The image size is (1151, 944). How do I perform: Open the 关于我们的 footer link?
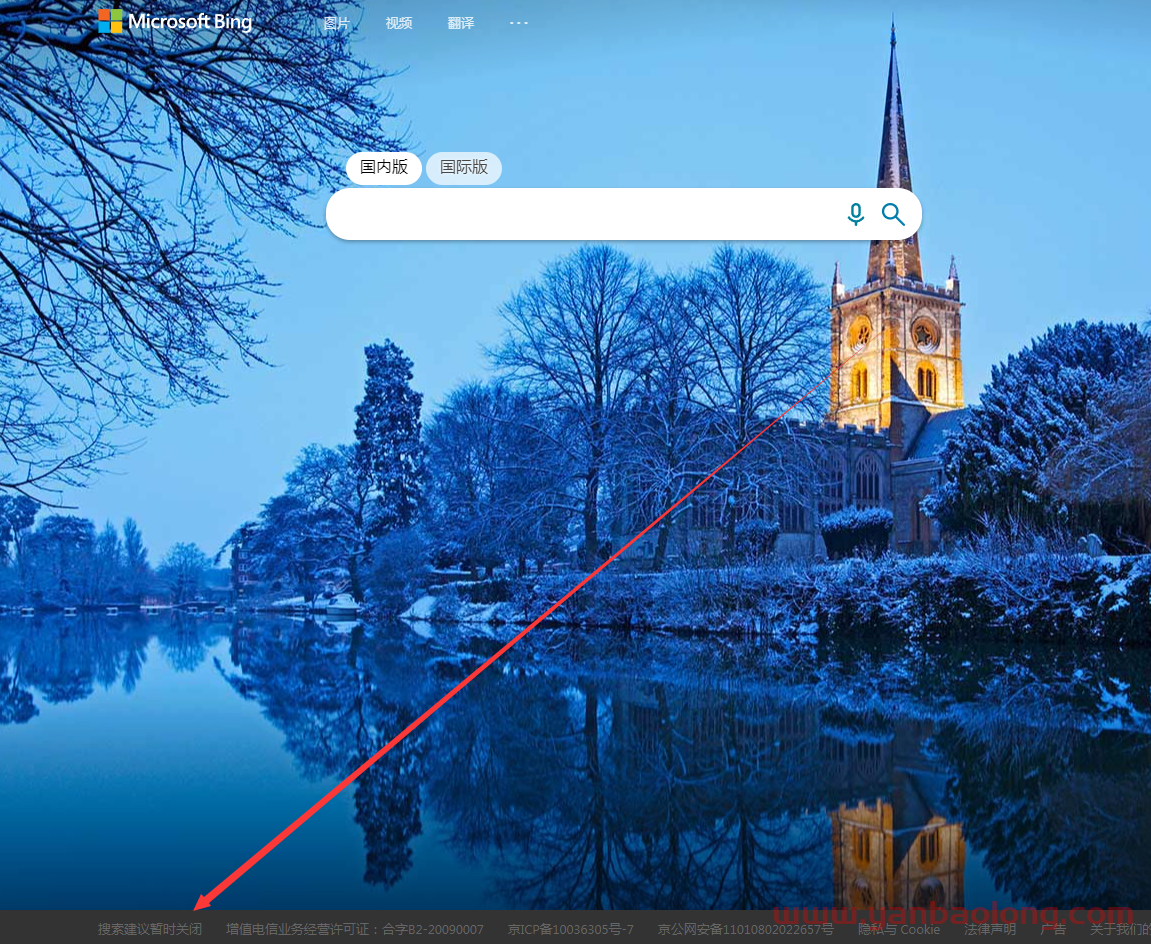pyautogui.click(x=1120, y=929)
